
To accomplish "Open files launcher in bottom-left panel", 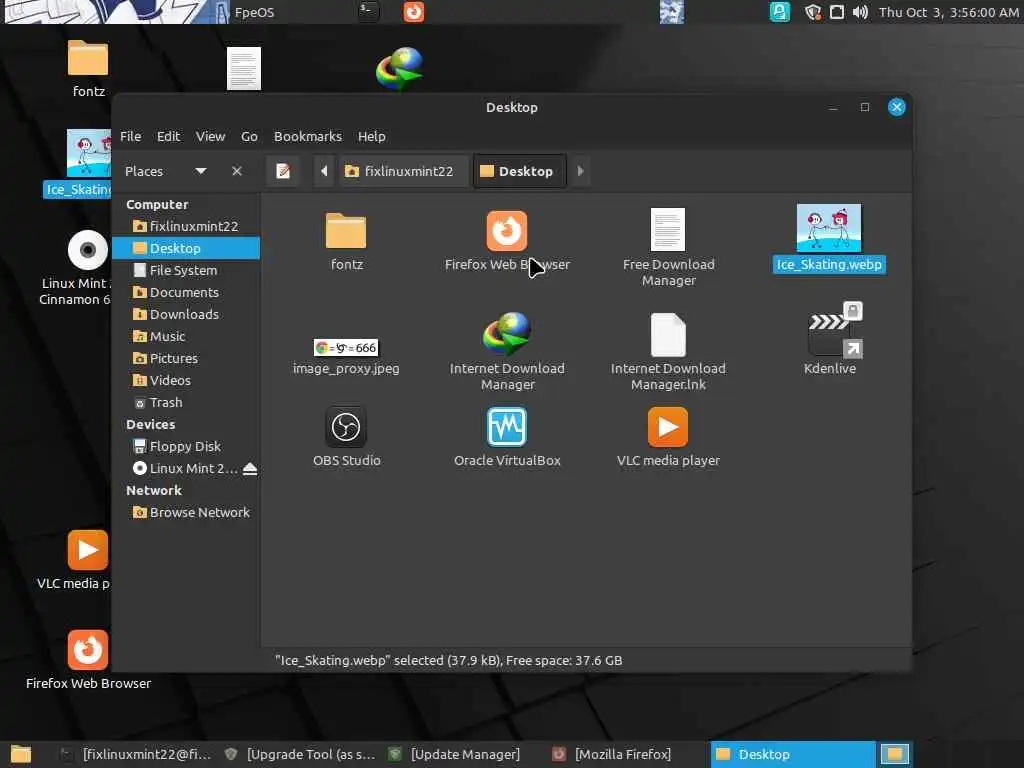I will click(20, 754).
